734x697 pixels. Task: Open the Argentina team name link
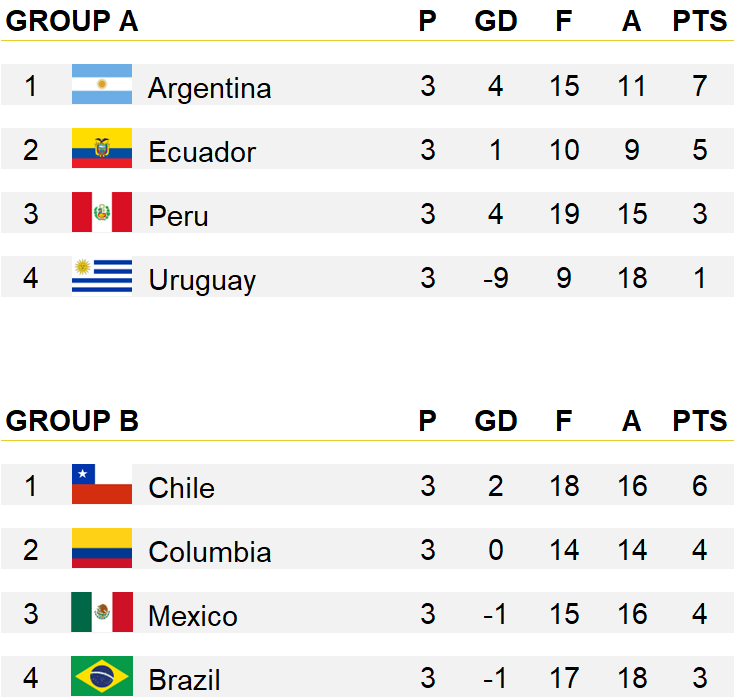pos(209,88)
